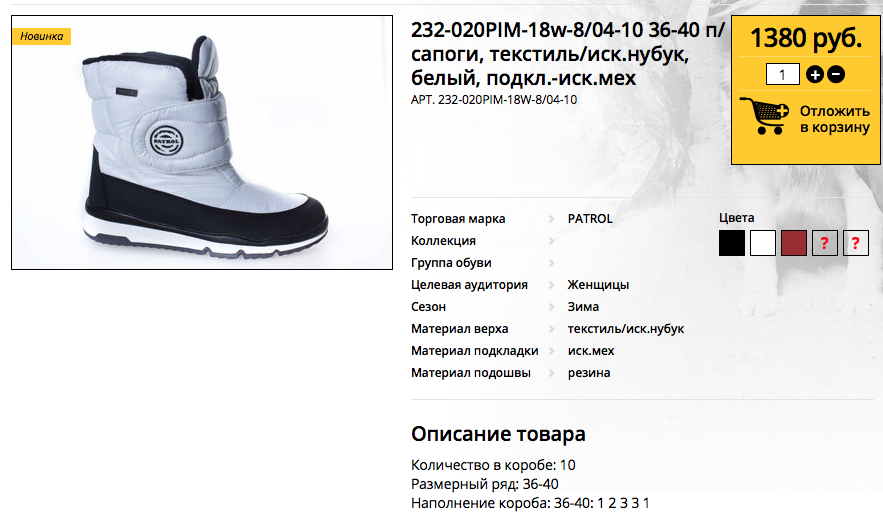Click the arrow next to Сезон
Screen dimensions: 883x532
click(551, 307)
